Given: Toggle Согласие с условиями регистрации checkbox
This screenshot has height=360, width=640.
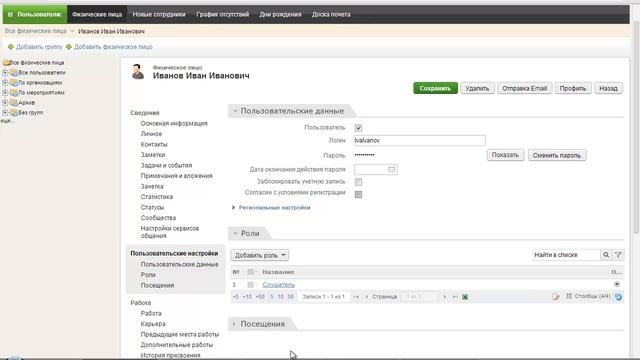Looking at the screenshot, I should [x=358, y=194].
